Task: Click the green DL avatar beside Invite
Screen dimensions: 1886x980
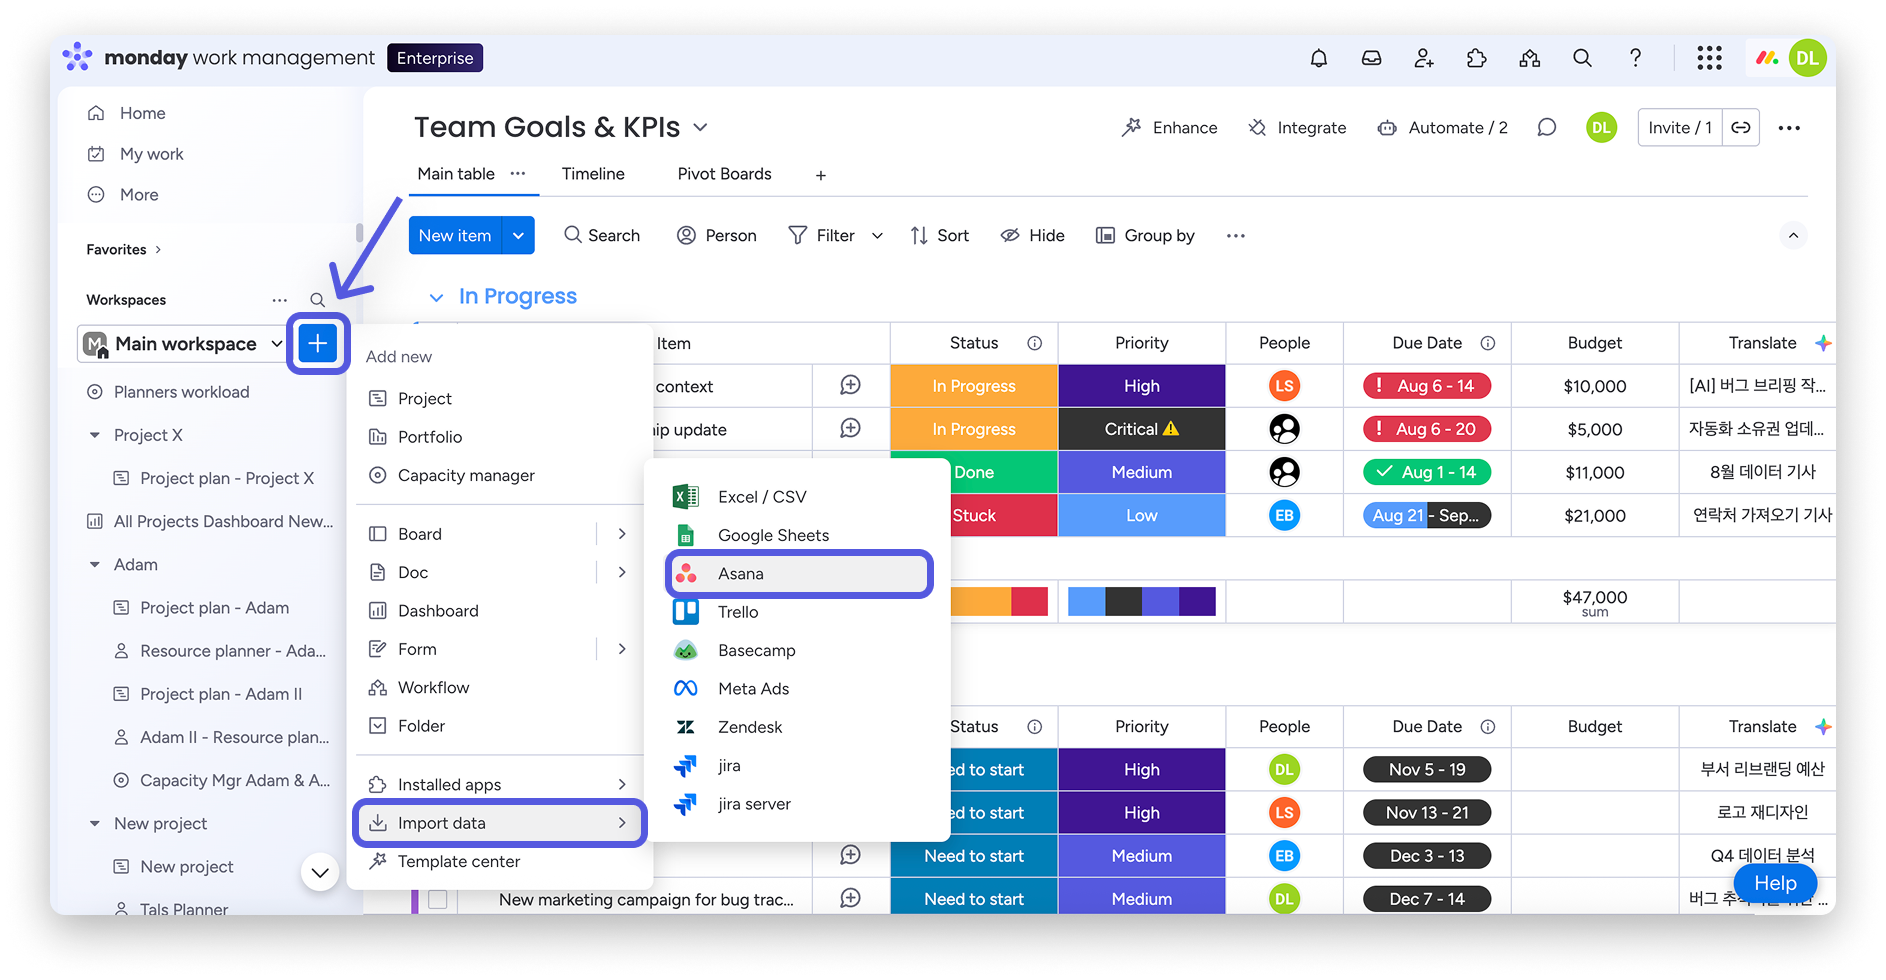Action: (x=1602, y=128)
